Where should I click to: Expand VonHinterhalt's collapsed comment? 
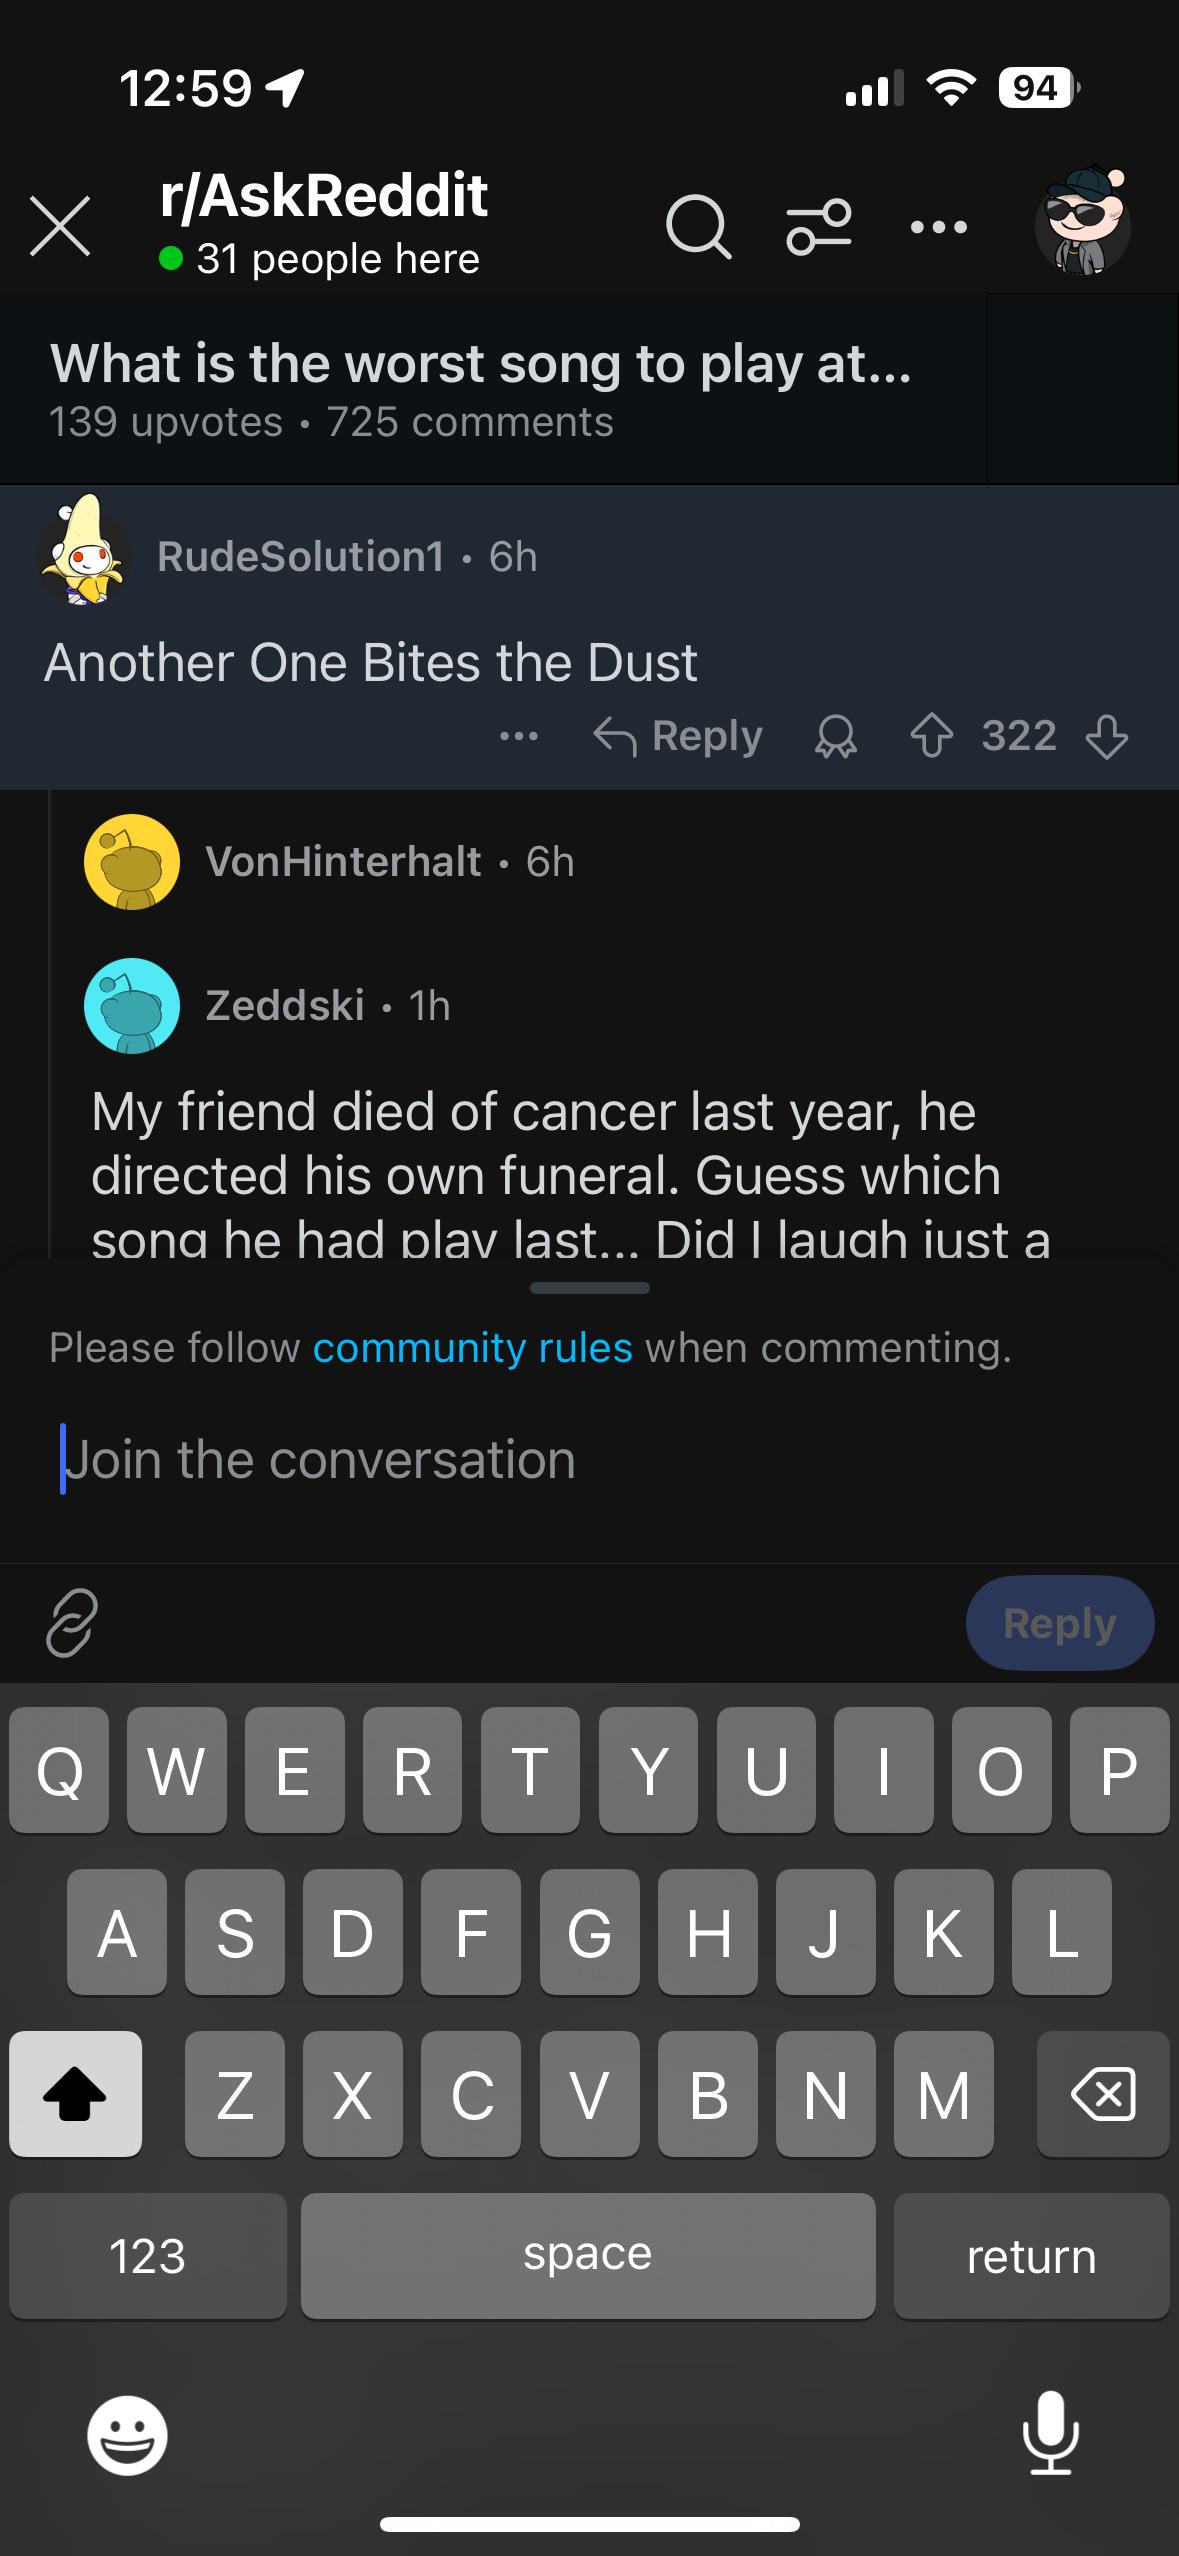tap(343, 862)
